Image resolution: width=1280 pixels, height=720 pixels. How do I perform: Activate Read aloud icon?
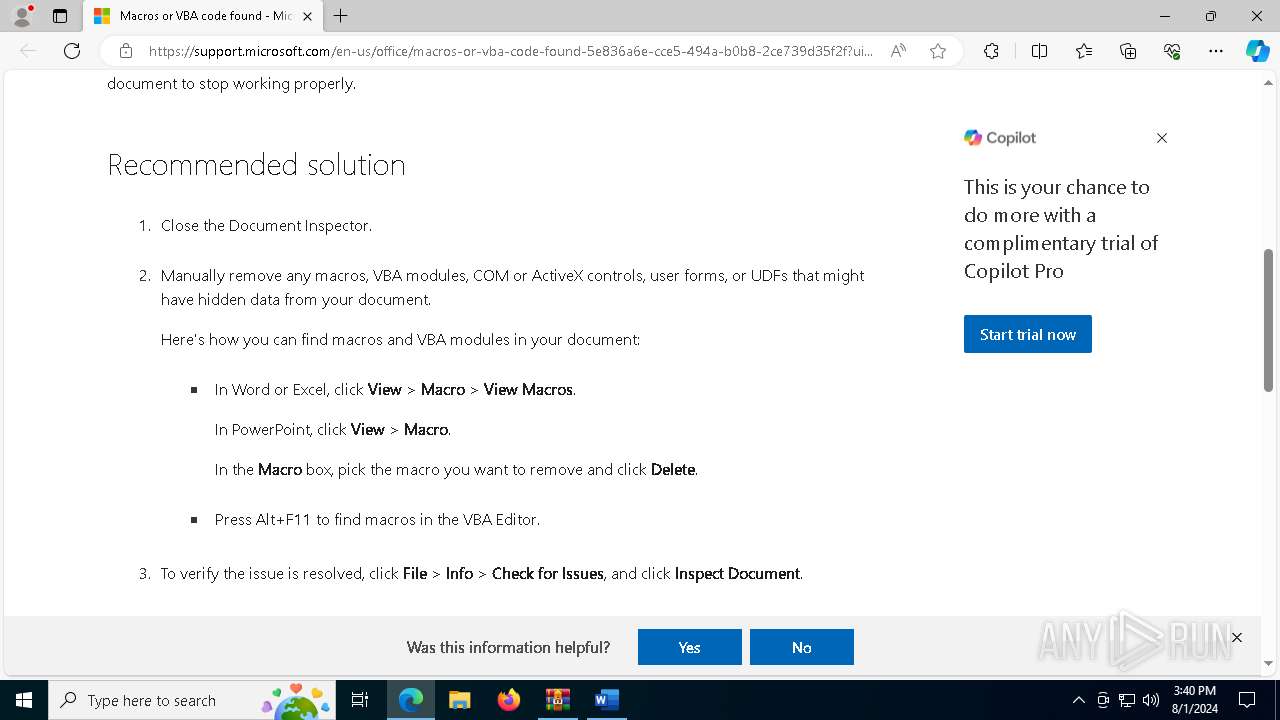(x=898, y=51)
